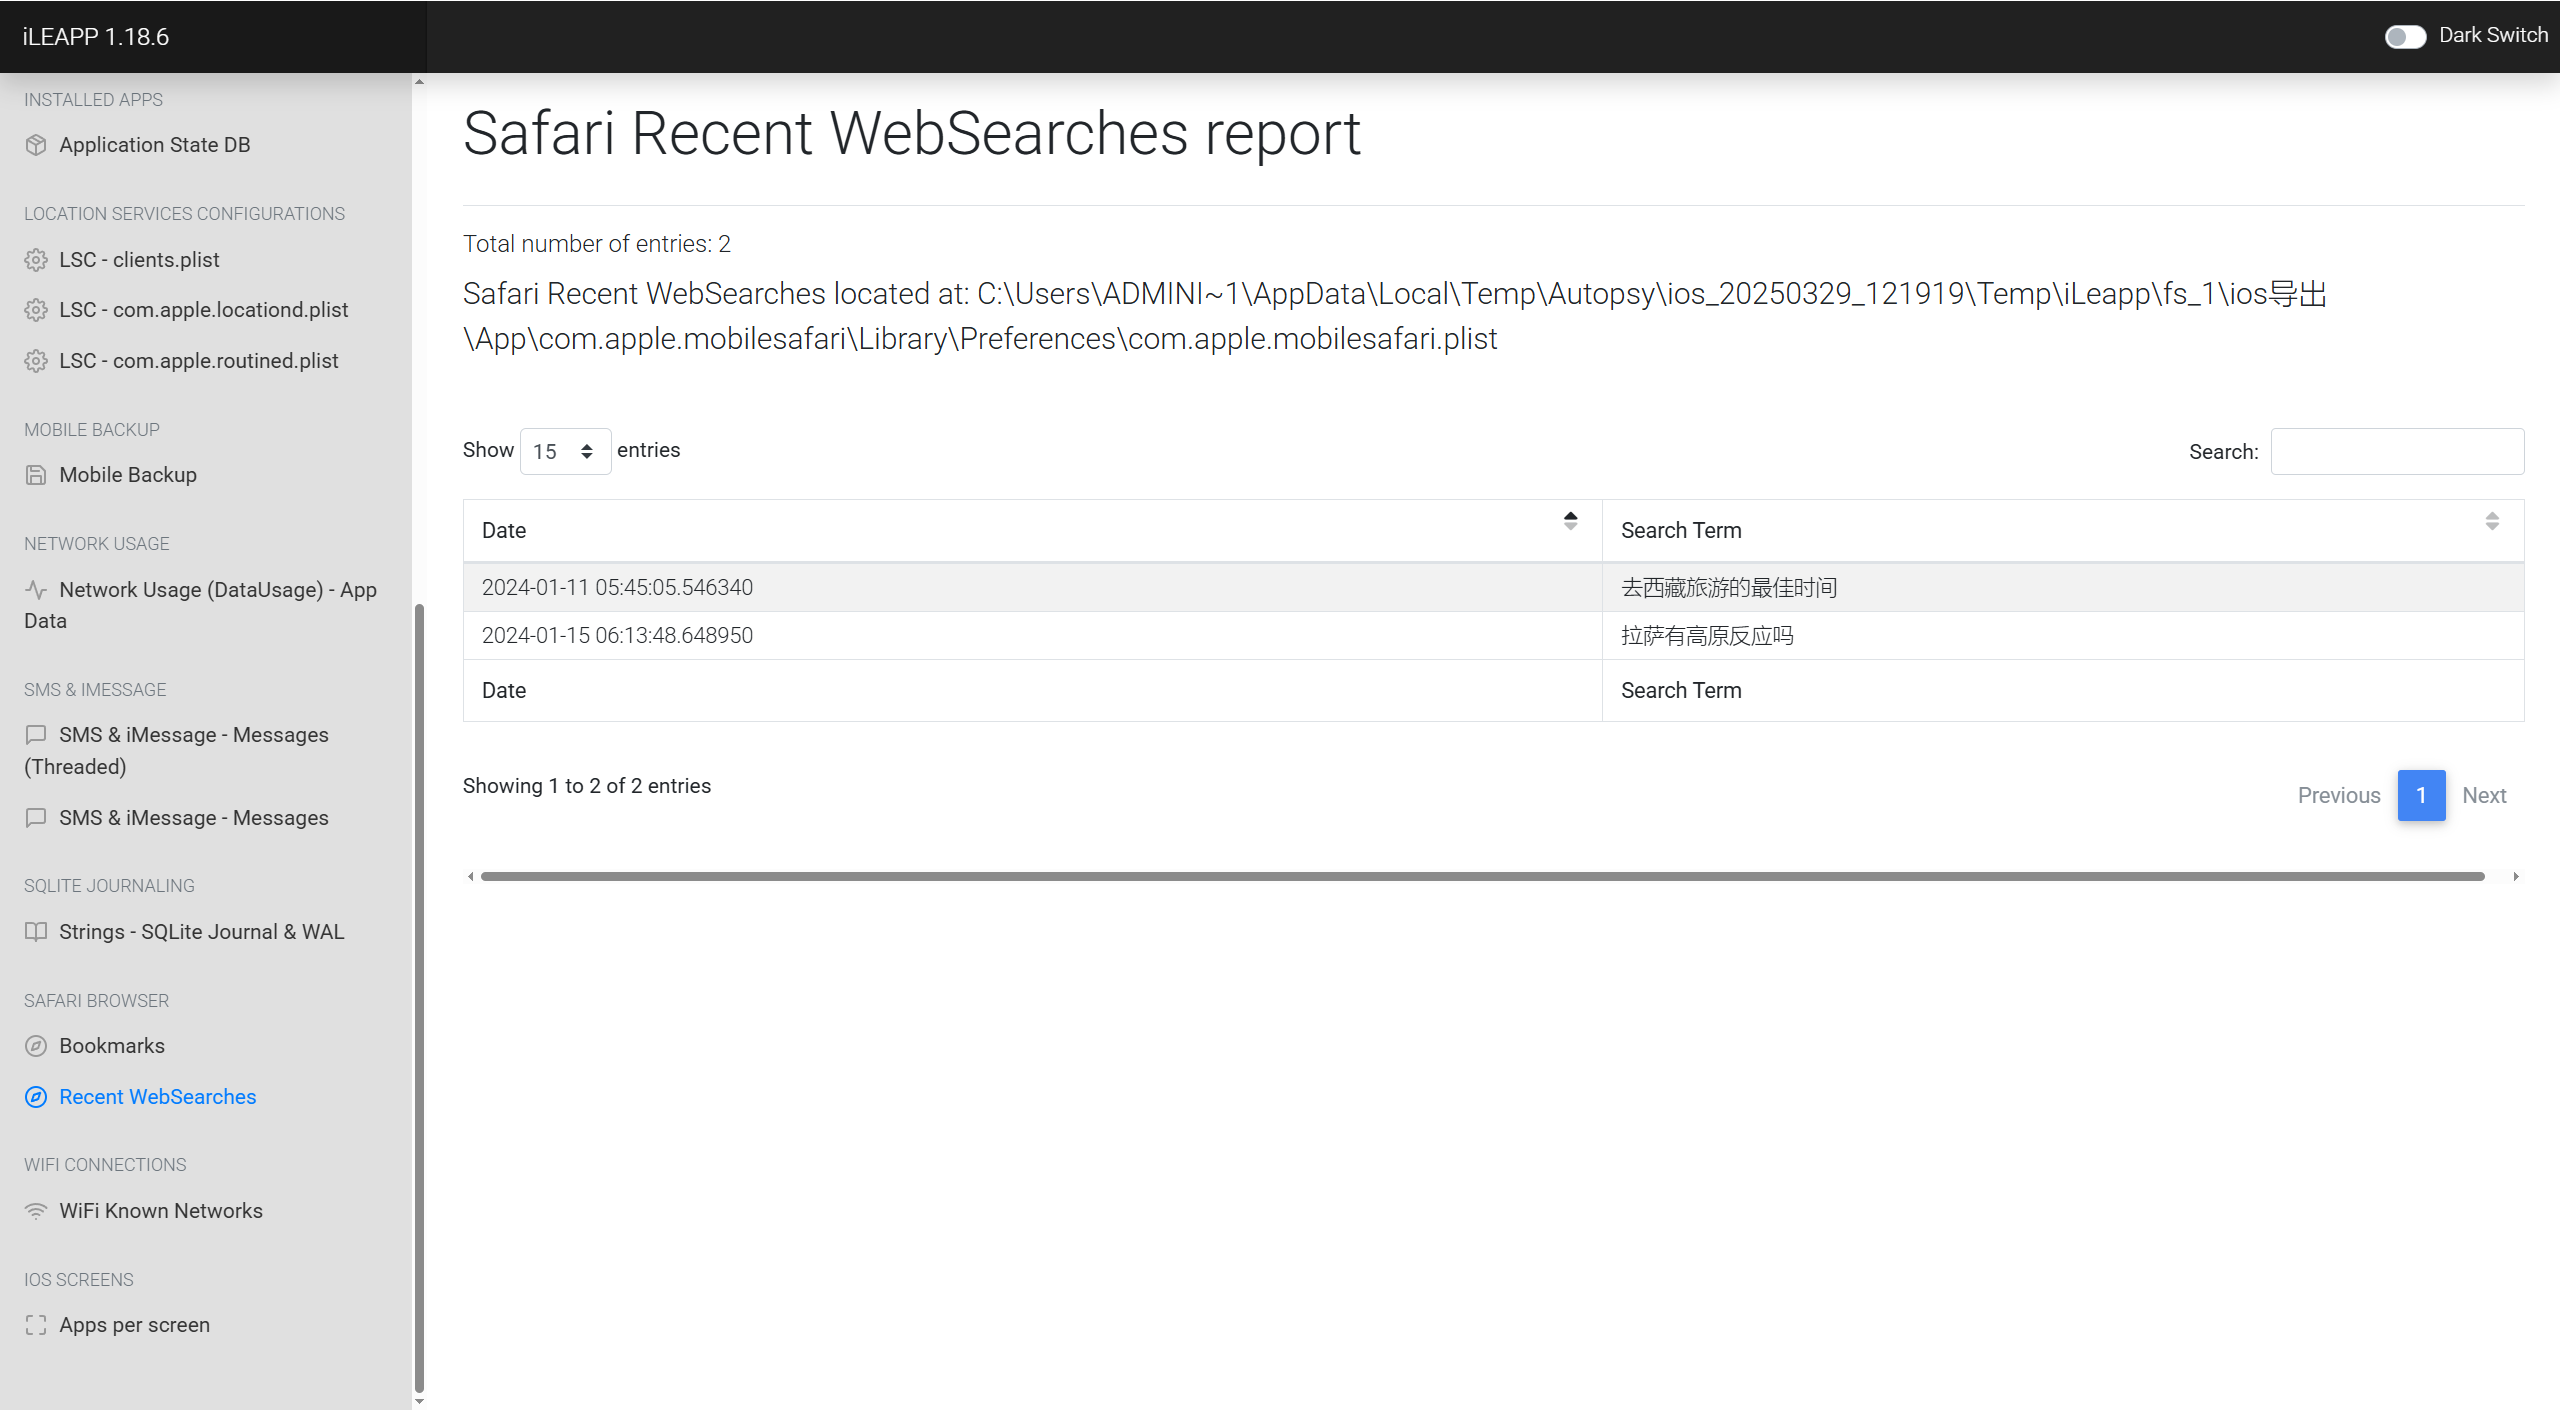Click the chat bubble icon beside Messages (Threaded)
The image size is (2560, 1410).
coord(36,735)
